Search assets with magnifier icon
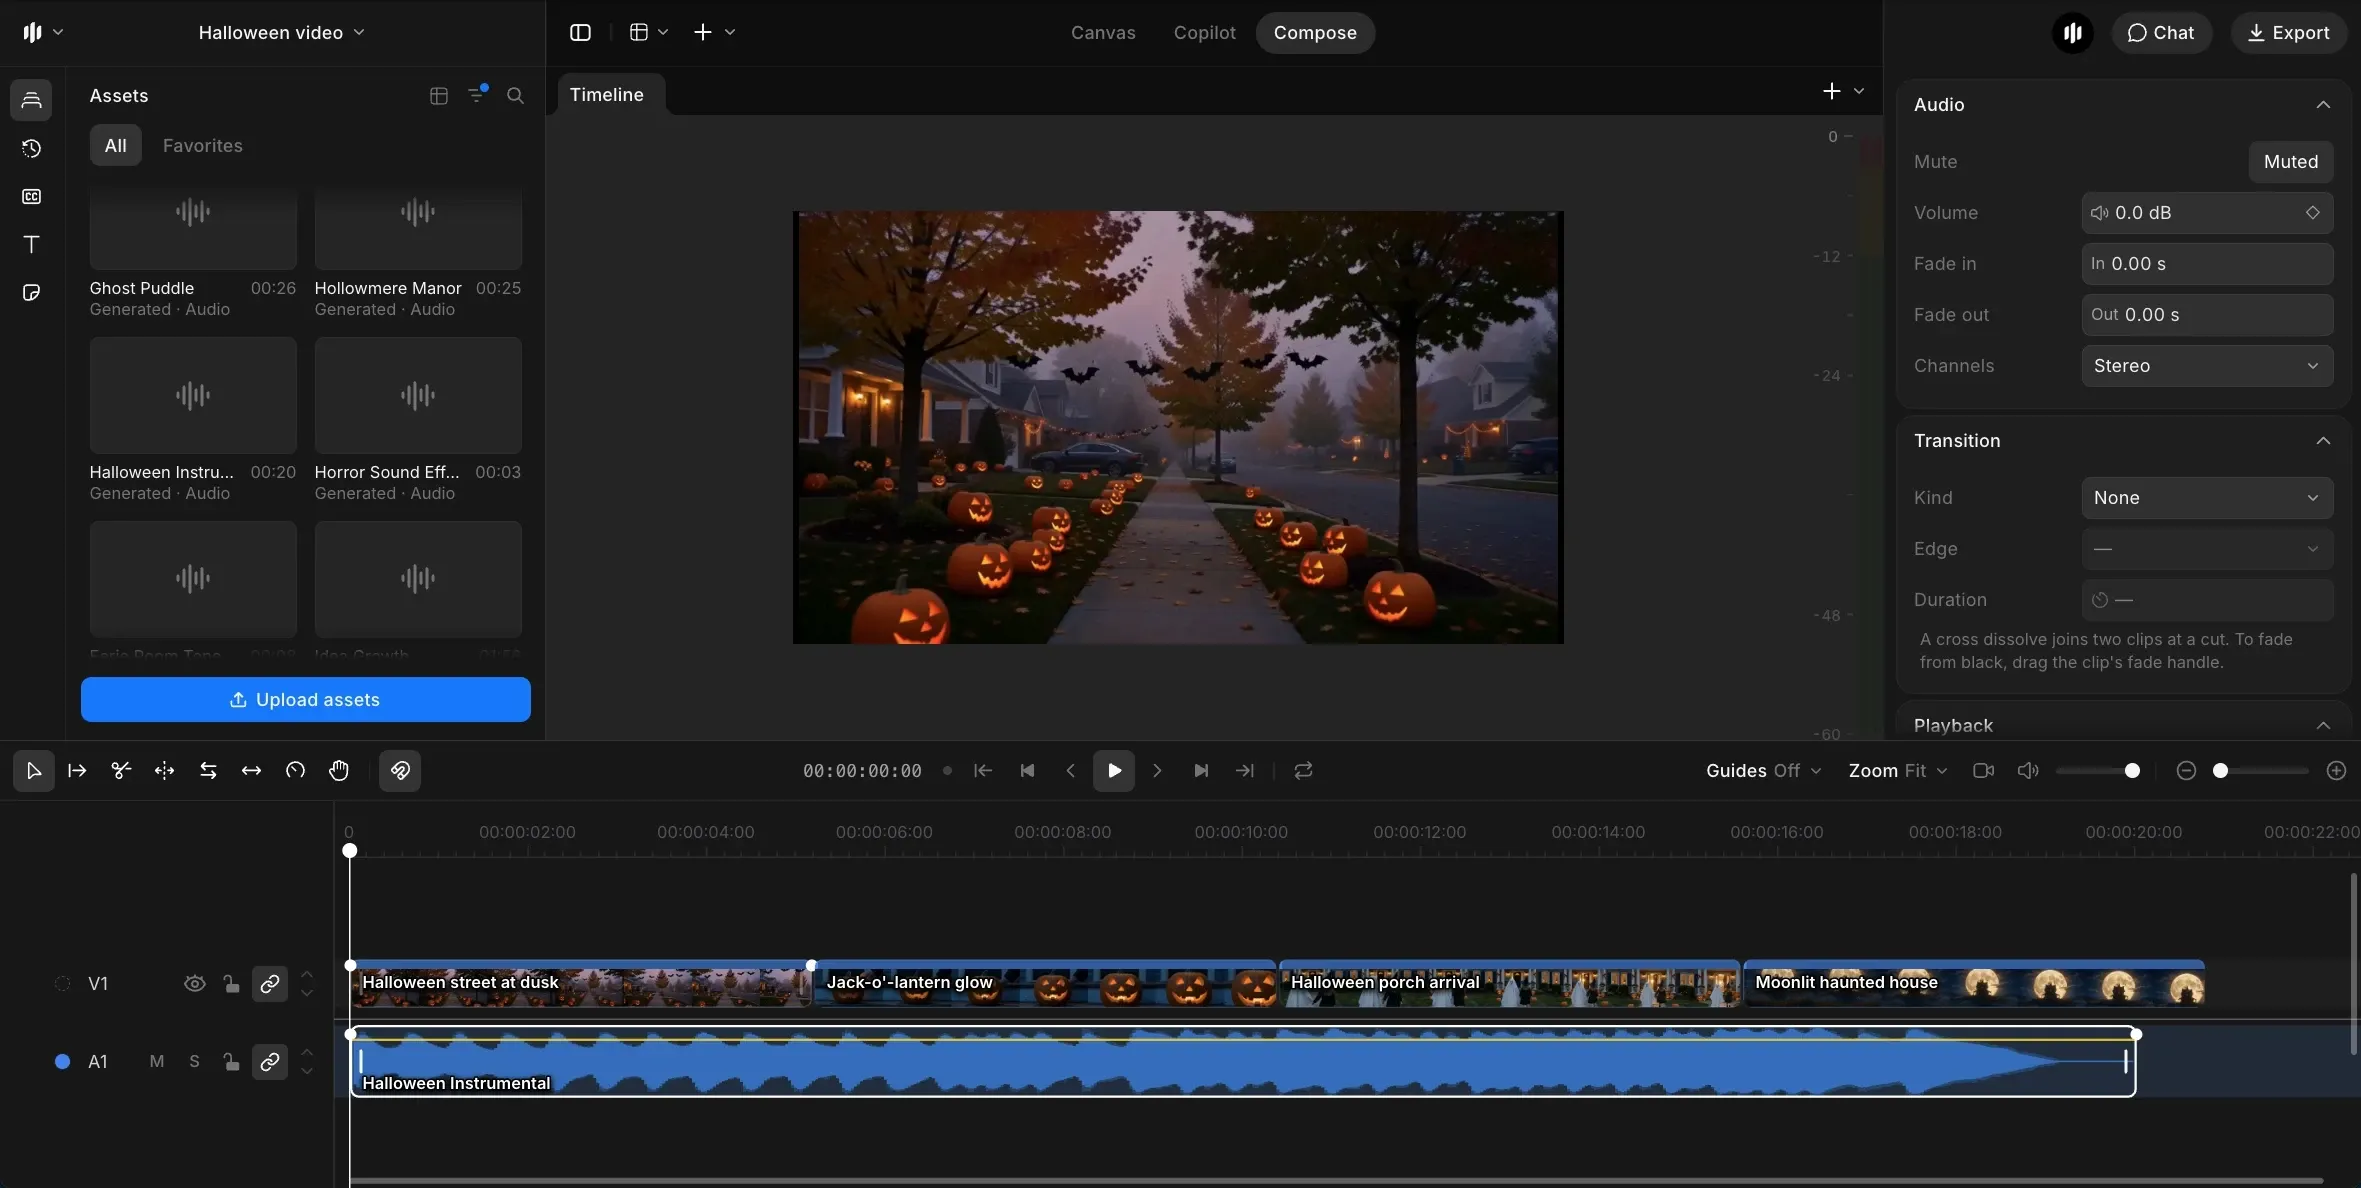Screen dimensions: 2361x1188 515,96
